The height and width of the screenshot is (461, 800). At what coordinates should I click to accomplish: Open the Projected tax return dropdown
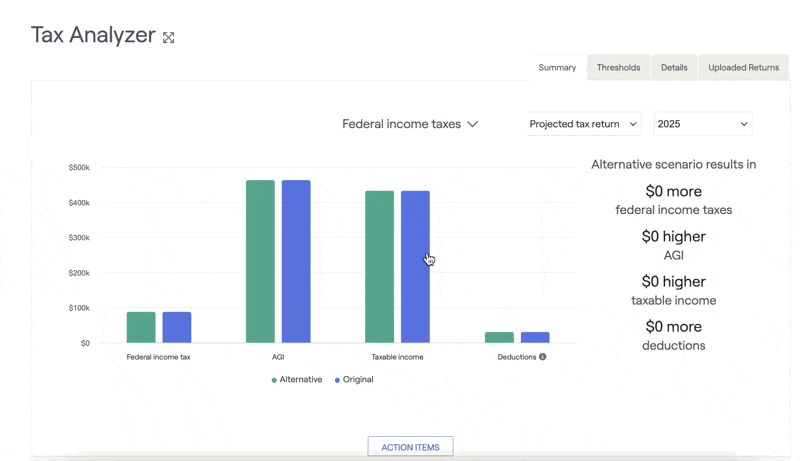point(583,124)
